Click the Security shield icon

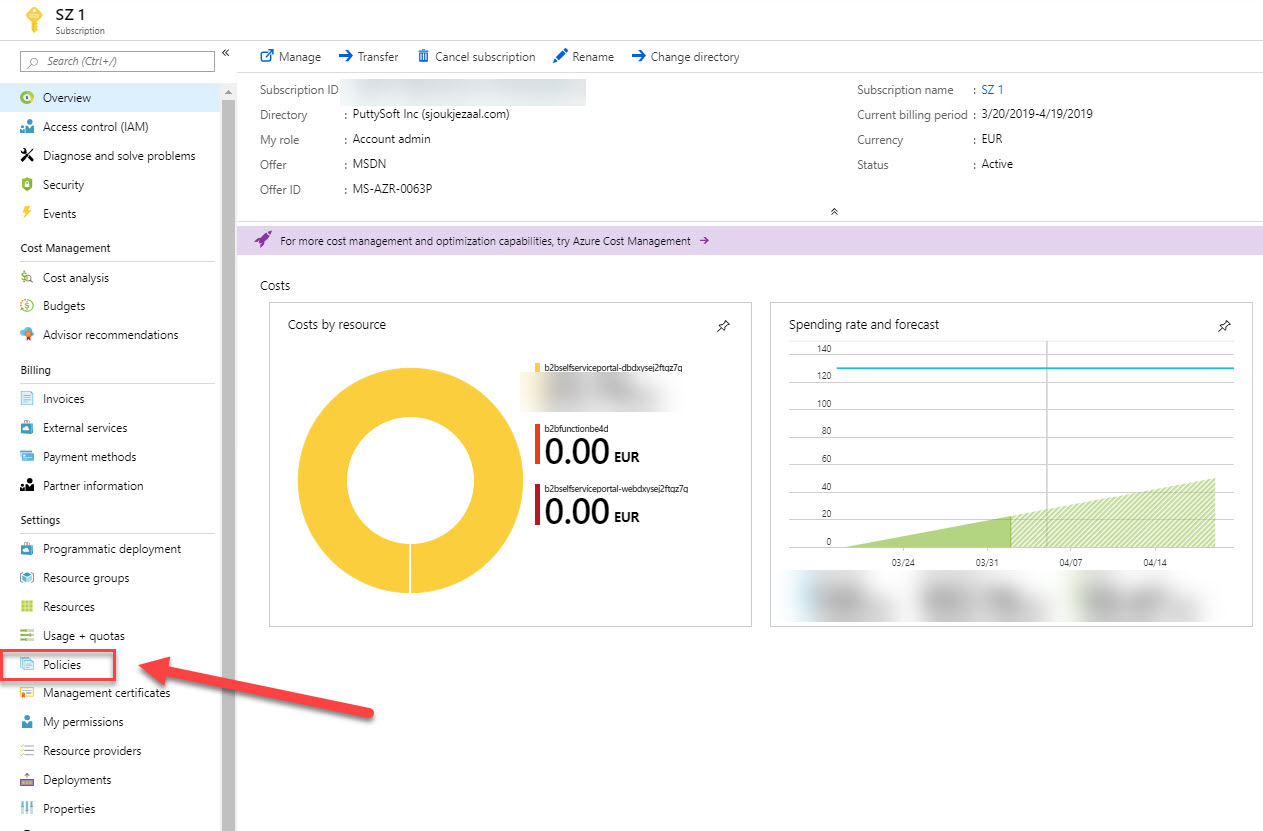(x=27, y=185)
